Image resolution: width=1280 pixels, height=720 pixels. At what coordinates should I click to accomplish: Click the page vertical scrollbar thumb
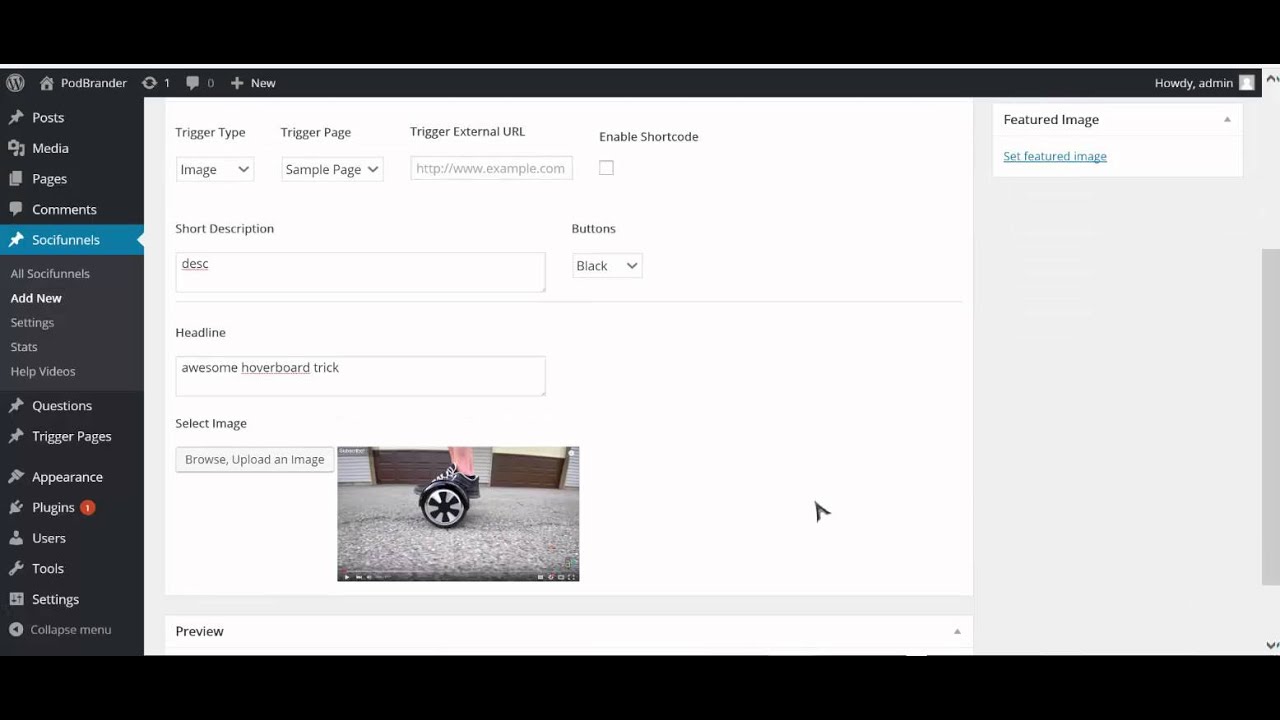pos(1271,416)
